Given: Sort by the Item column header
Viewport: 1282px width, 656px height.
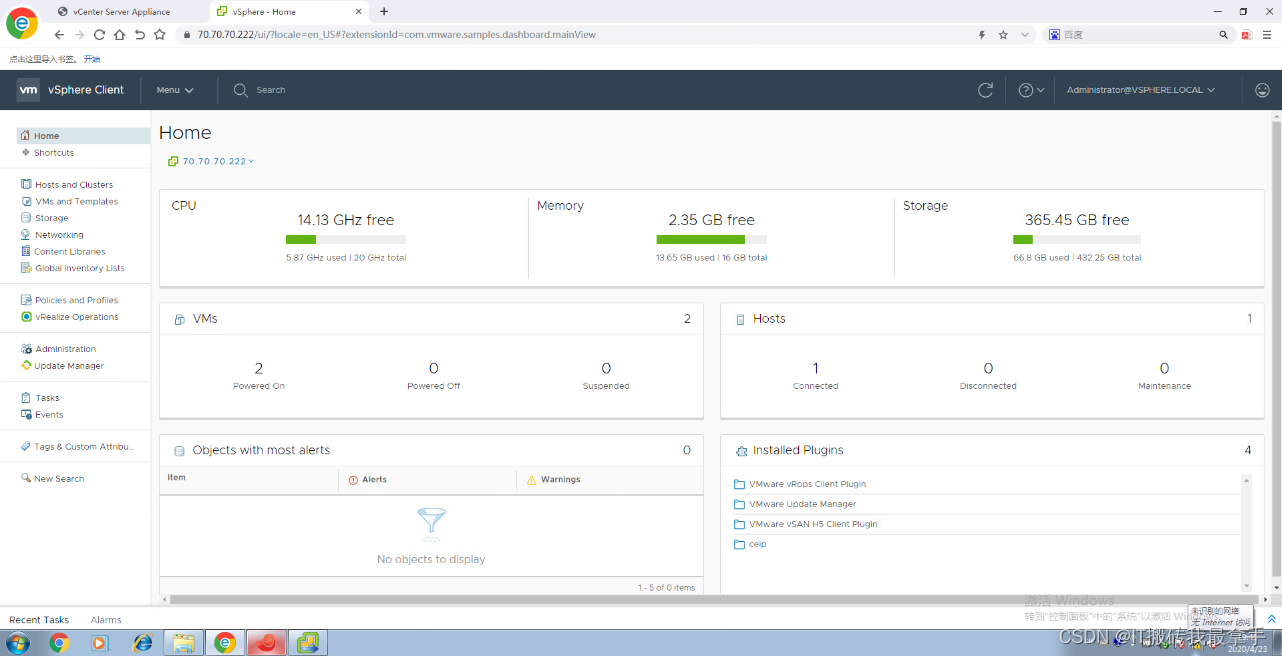Looking at the screenshot, I should pyautogui.click(x=176, y=478).
